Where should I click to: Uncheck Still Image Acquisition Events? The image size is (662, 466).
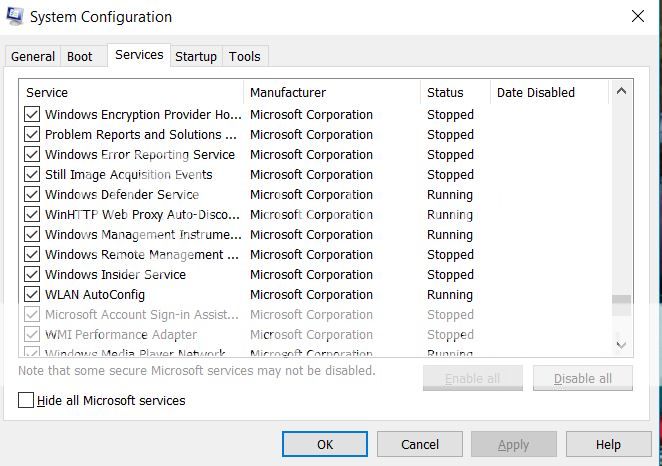coord(32,174)
